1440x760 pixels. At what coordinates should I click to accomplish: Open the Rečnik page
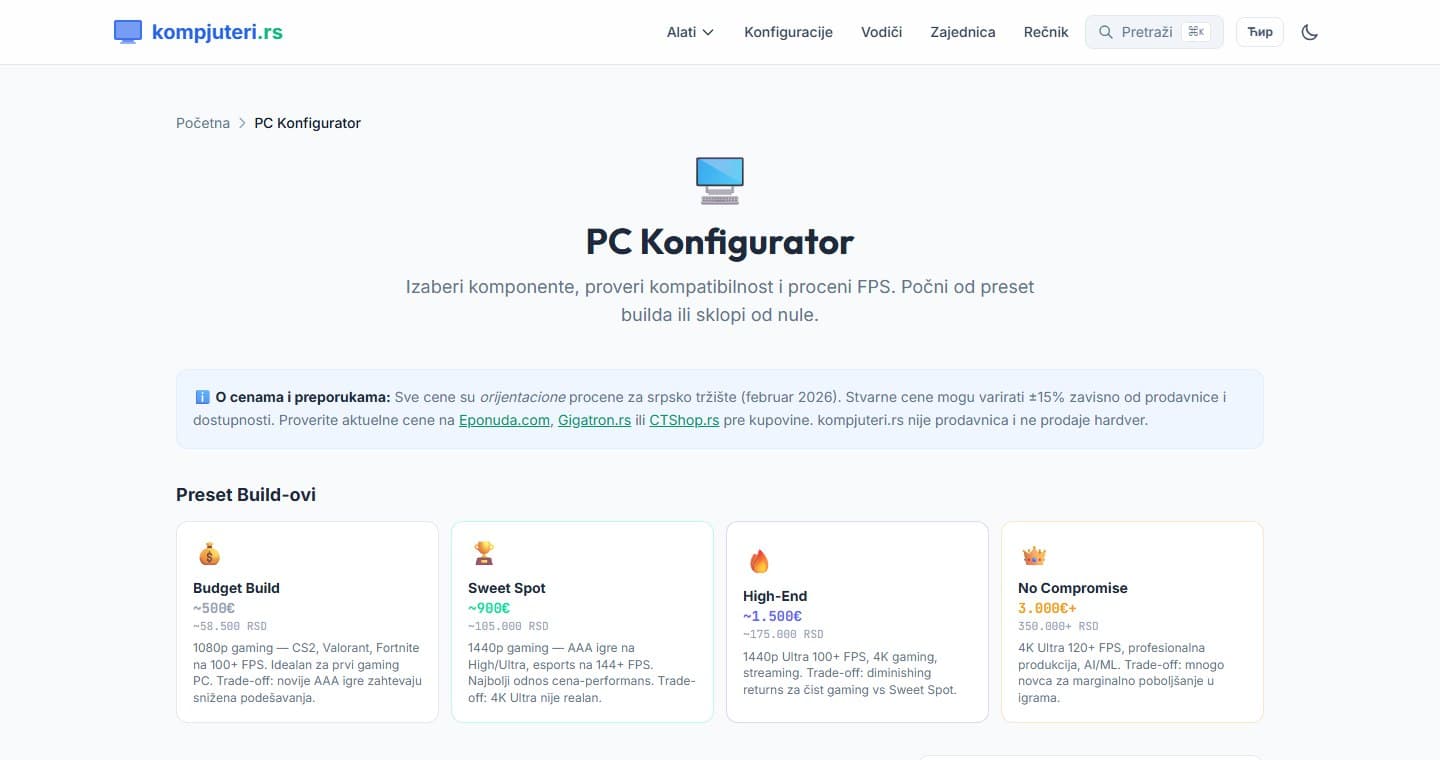[x=1046, y=32]
